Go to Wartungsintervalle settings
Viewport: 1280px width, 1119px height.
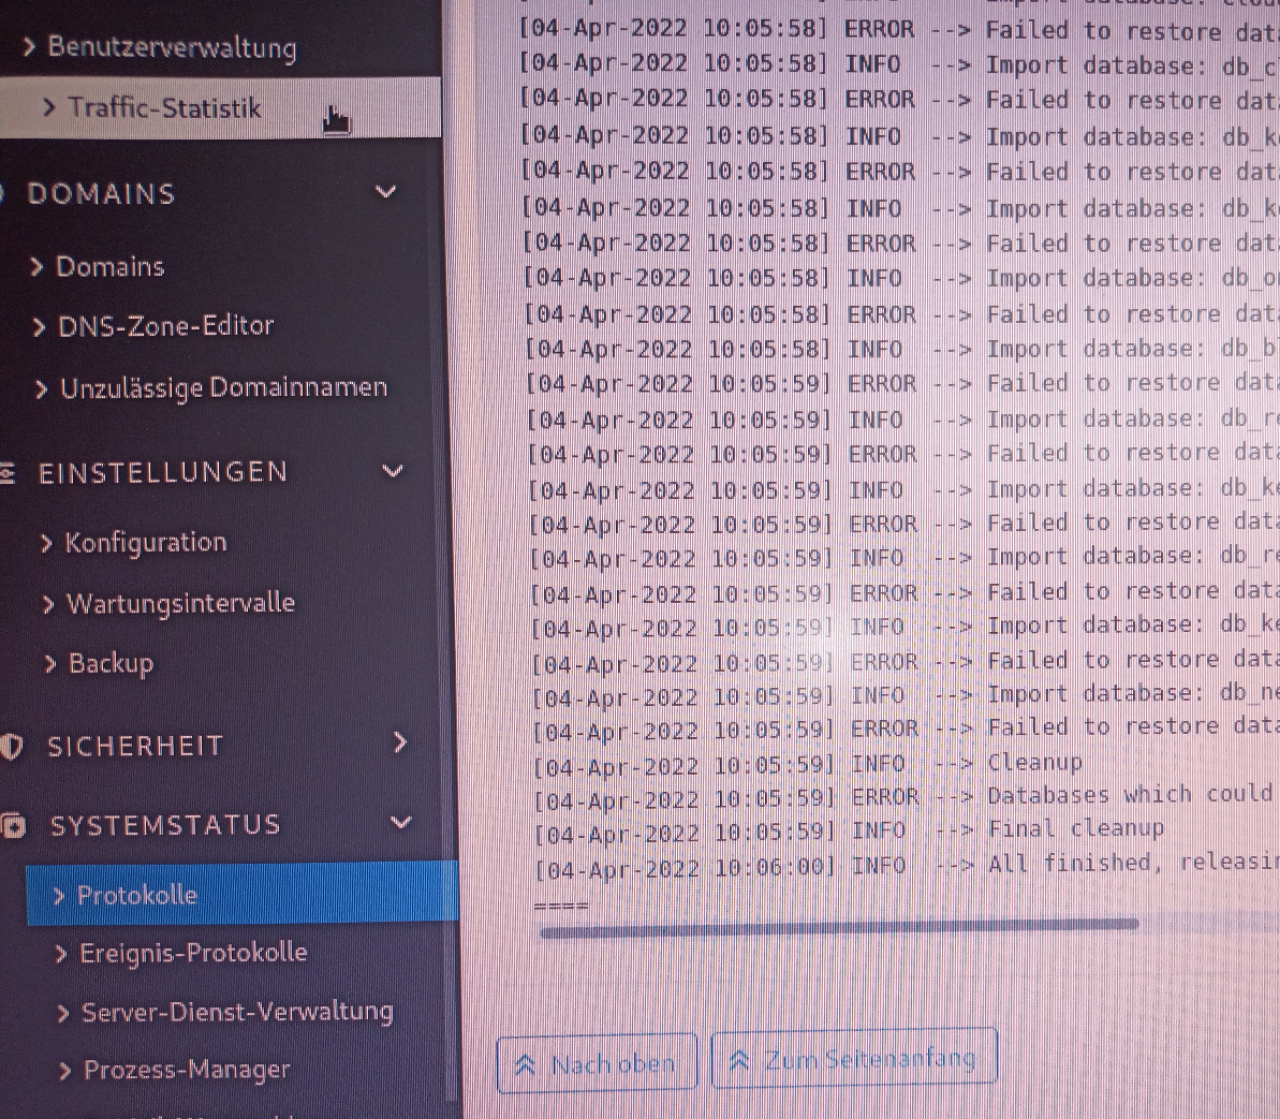coord(180,603)
